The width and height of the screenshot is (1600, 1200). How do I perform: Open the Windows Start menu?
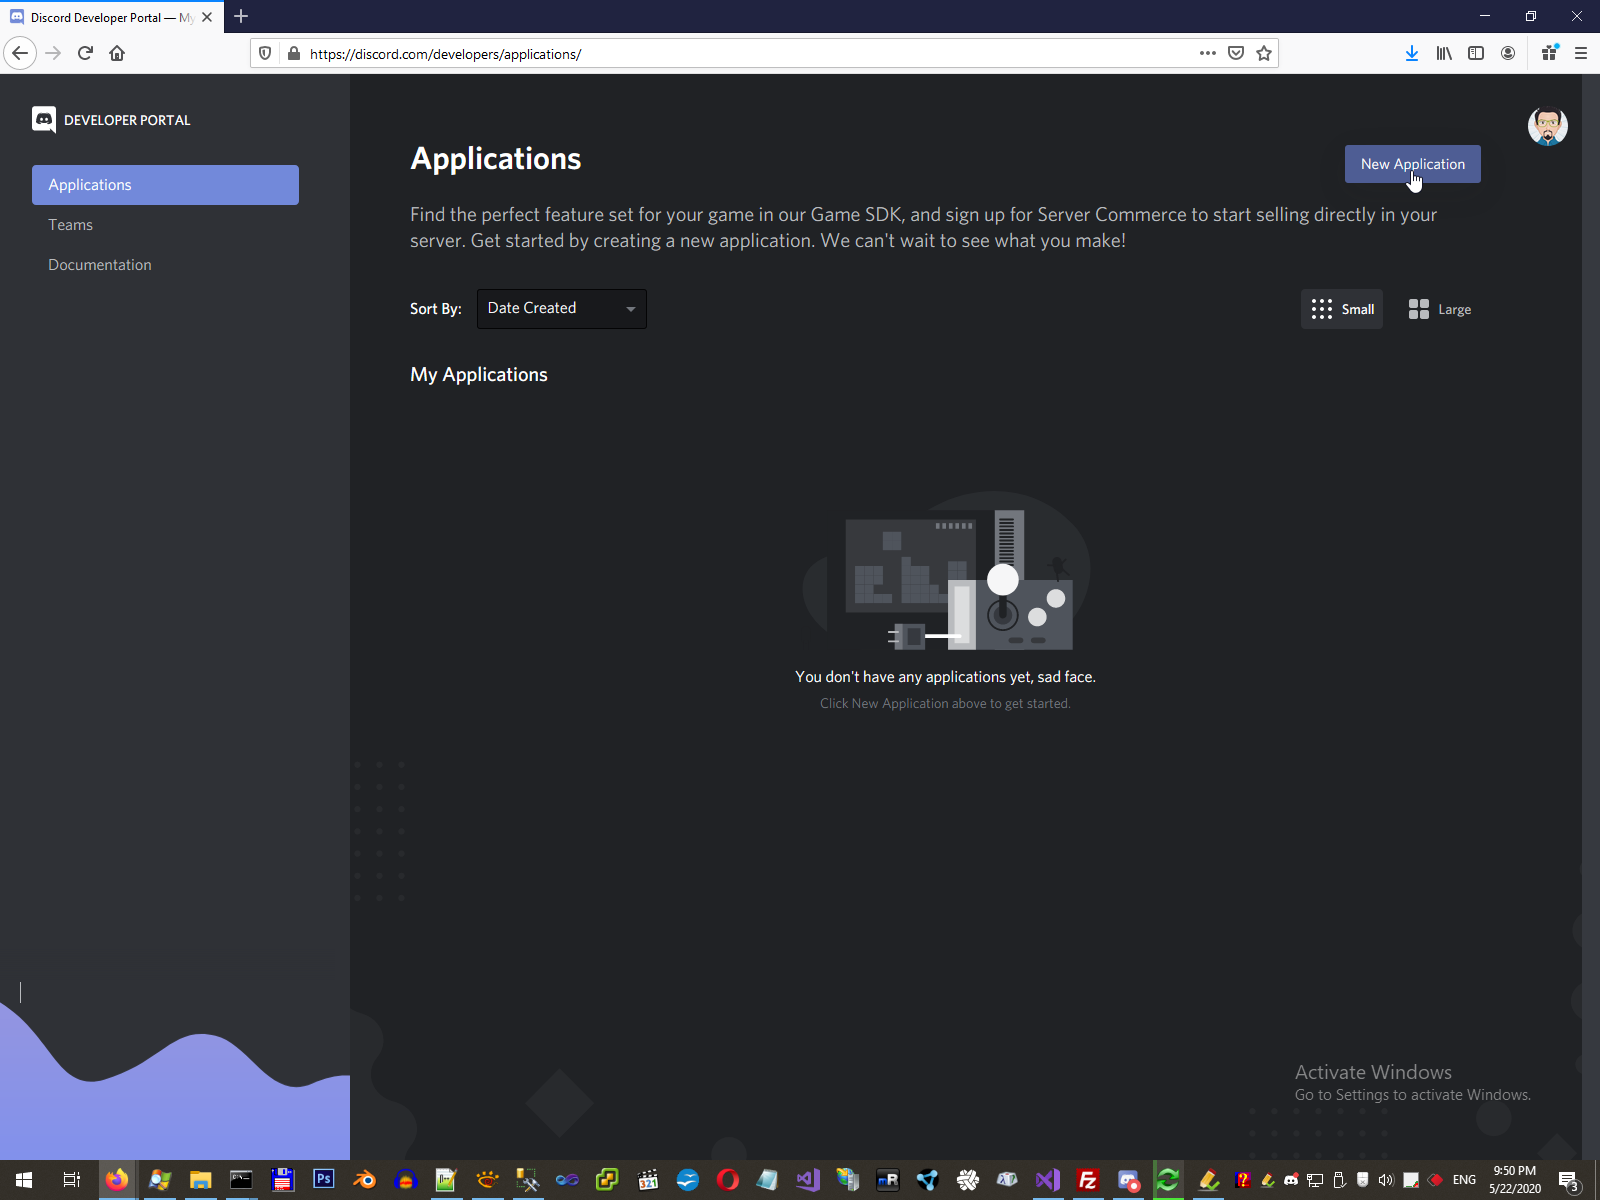pos(24,1180)
